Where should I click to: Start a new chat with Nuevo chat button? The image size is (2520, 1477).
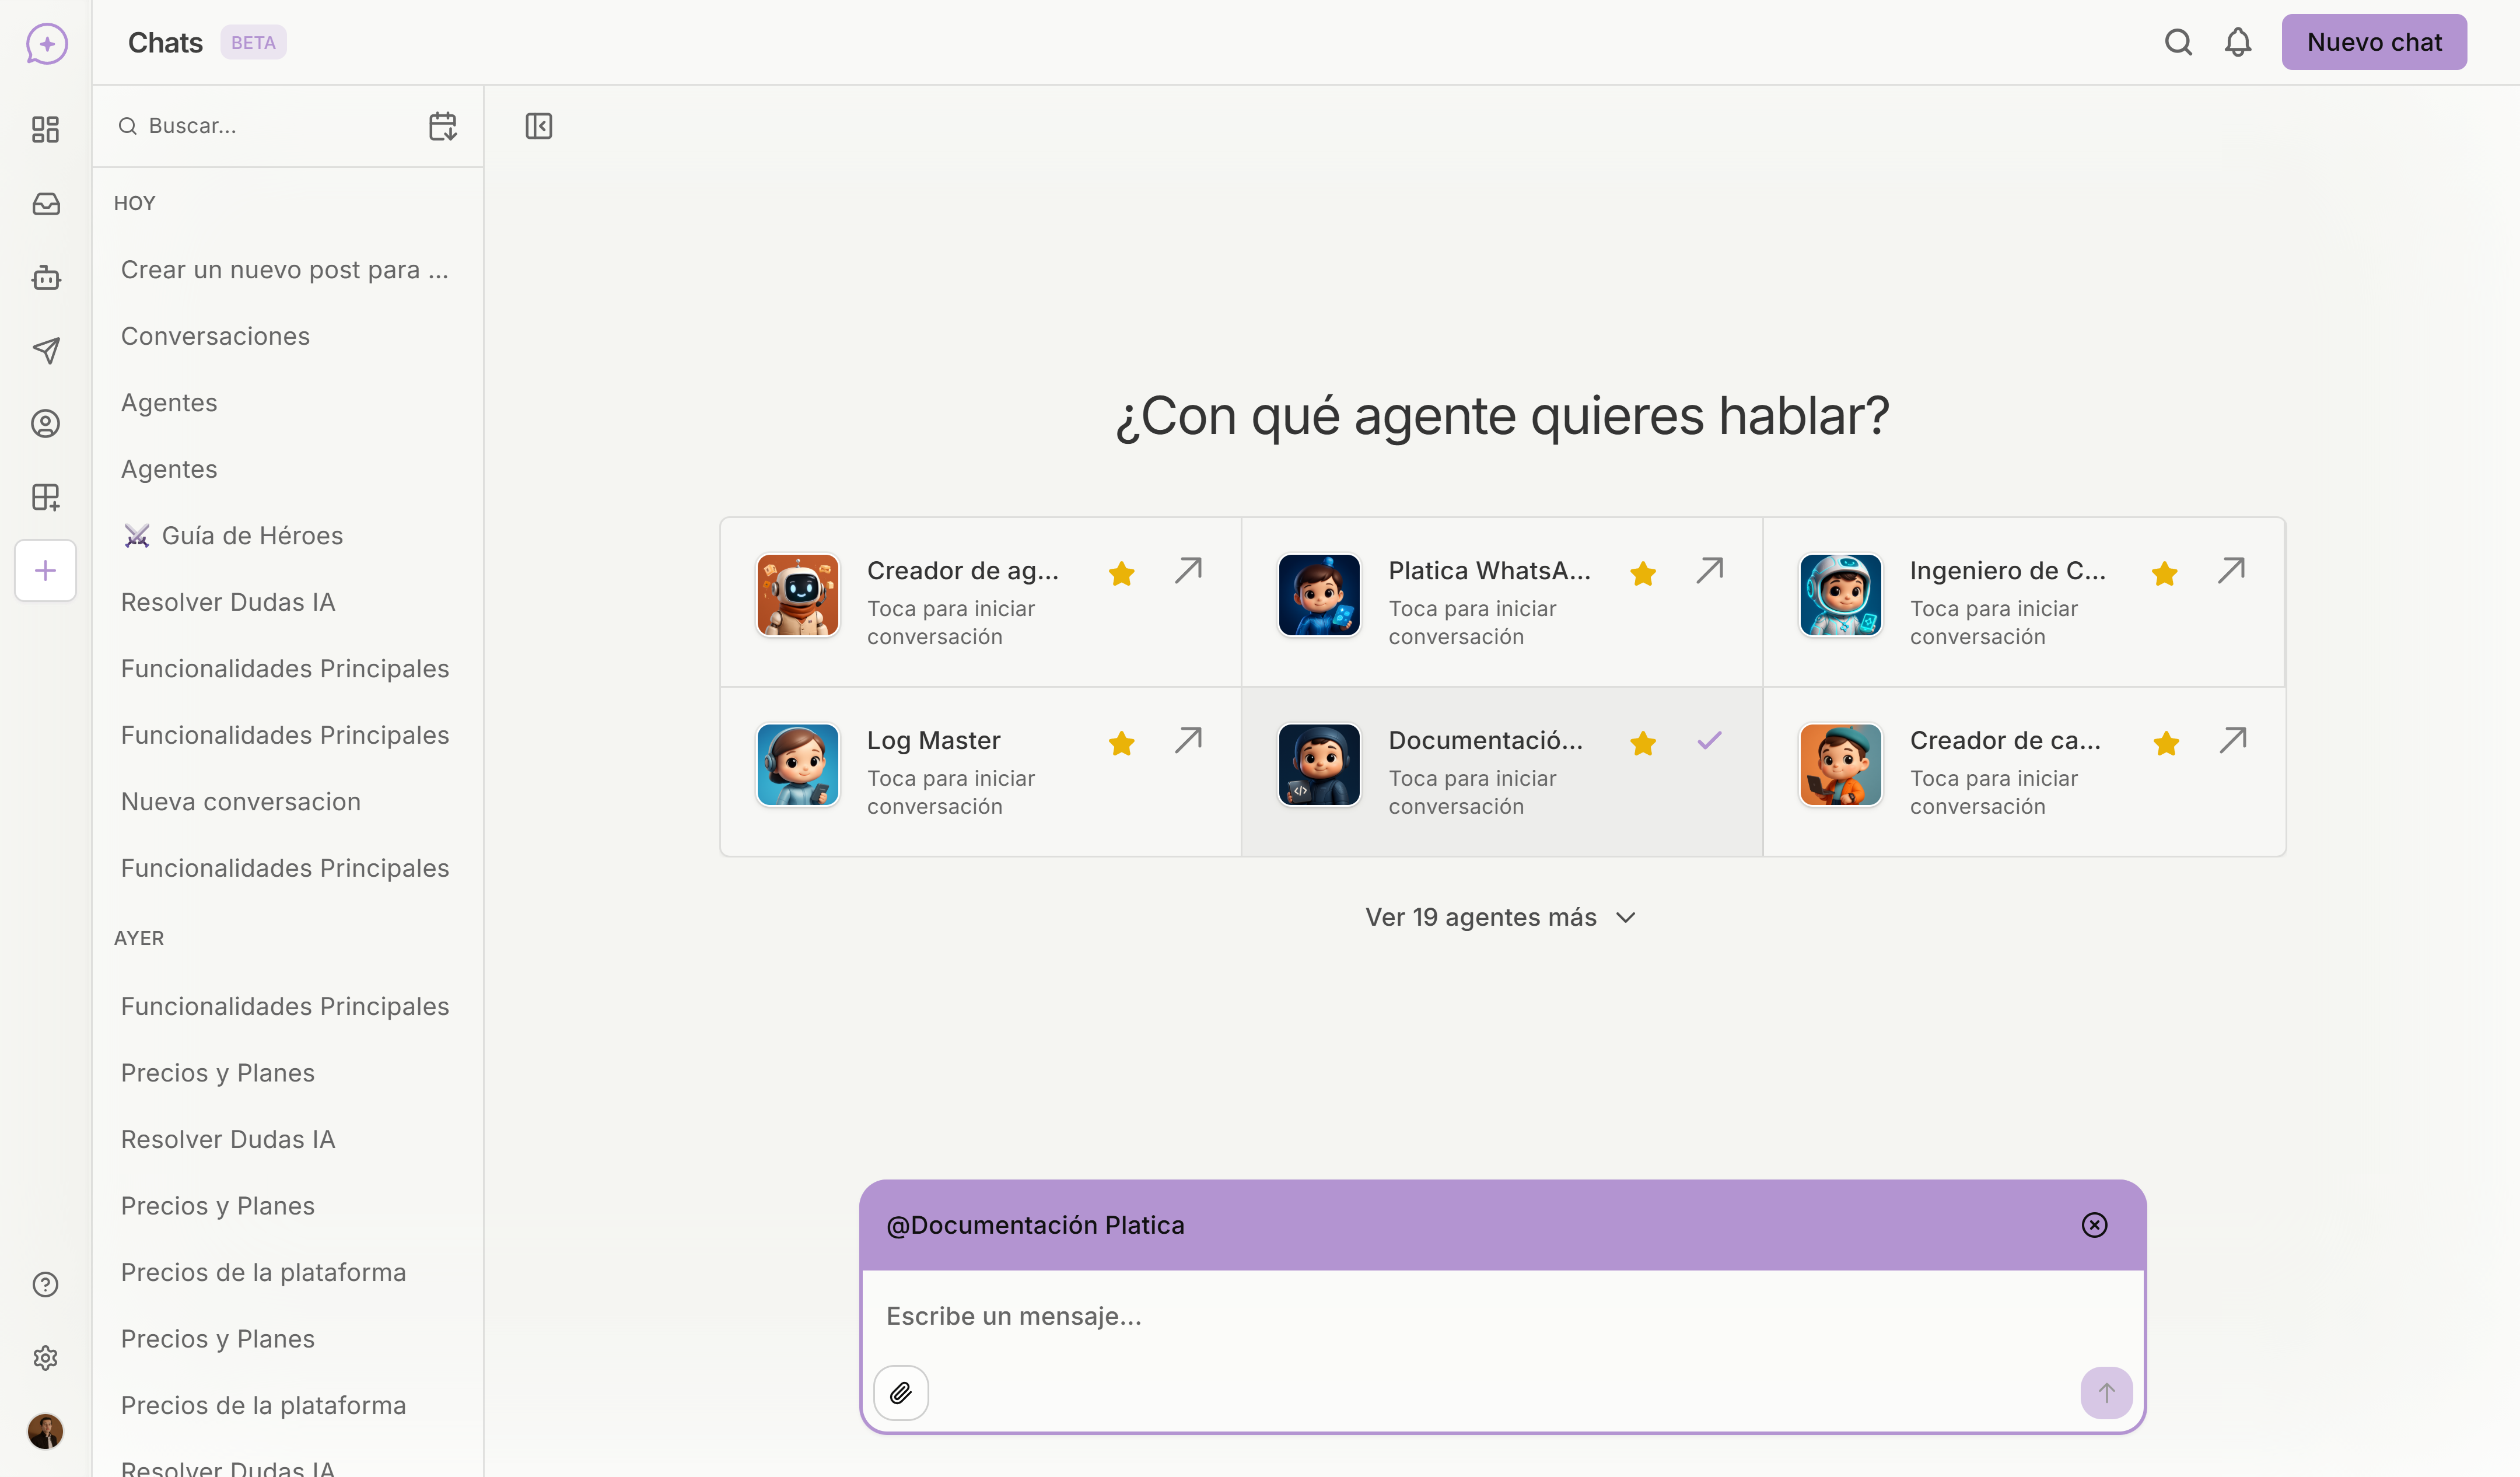[x=2374, y=42]
